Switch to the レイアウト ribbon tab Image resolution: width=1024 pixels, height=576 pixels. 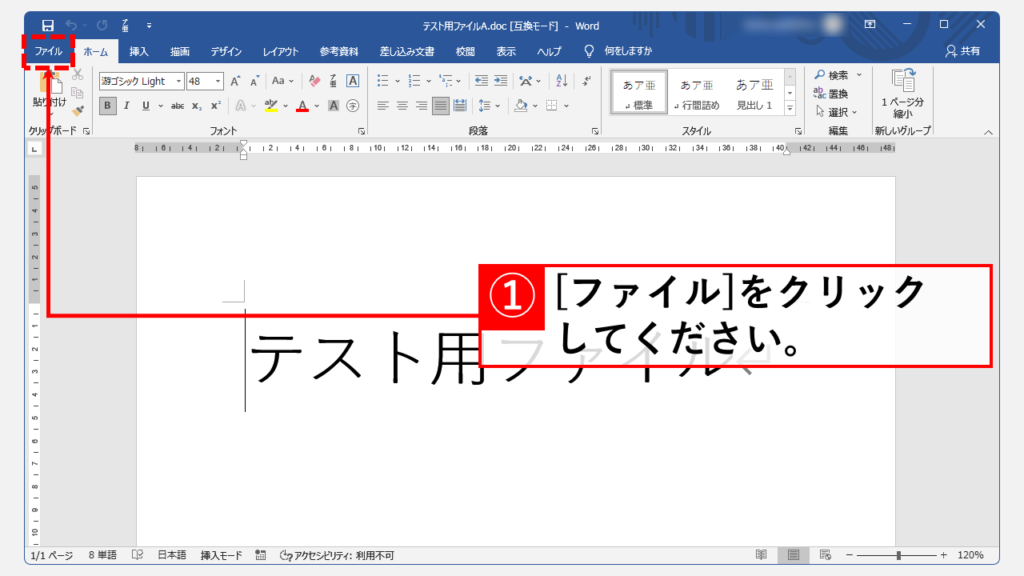280,51
